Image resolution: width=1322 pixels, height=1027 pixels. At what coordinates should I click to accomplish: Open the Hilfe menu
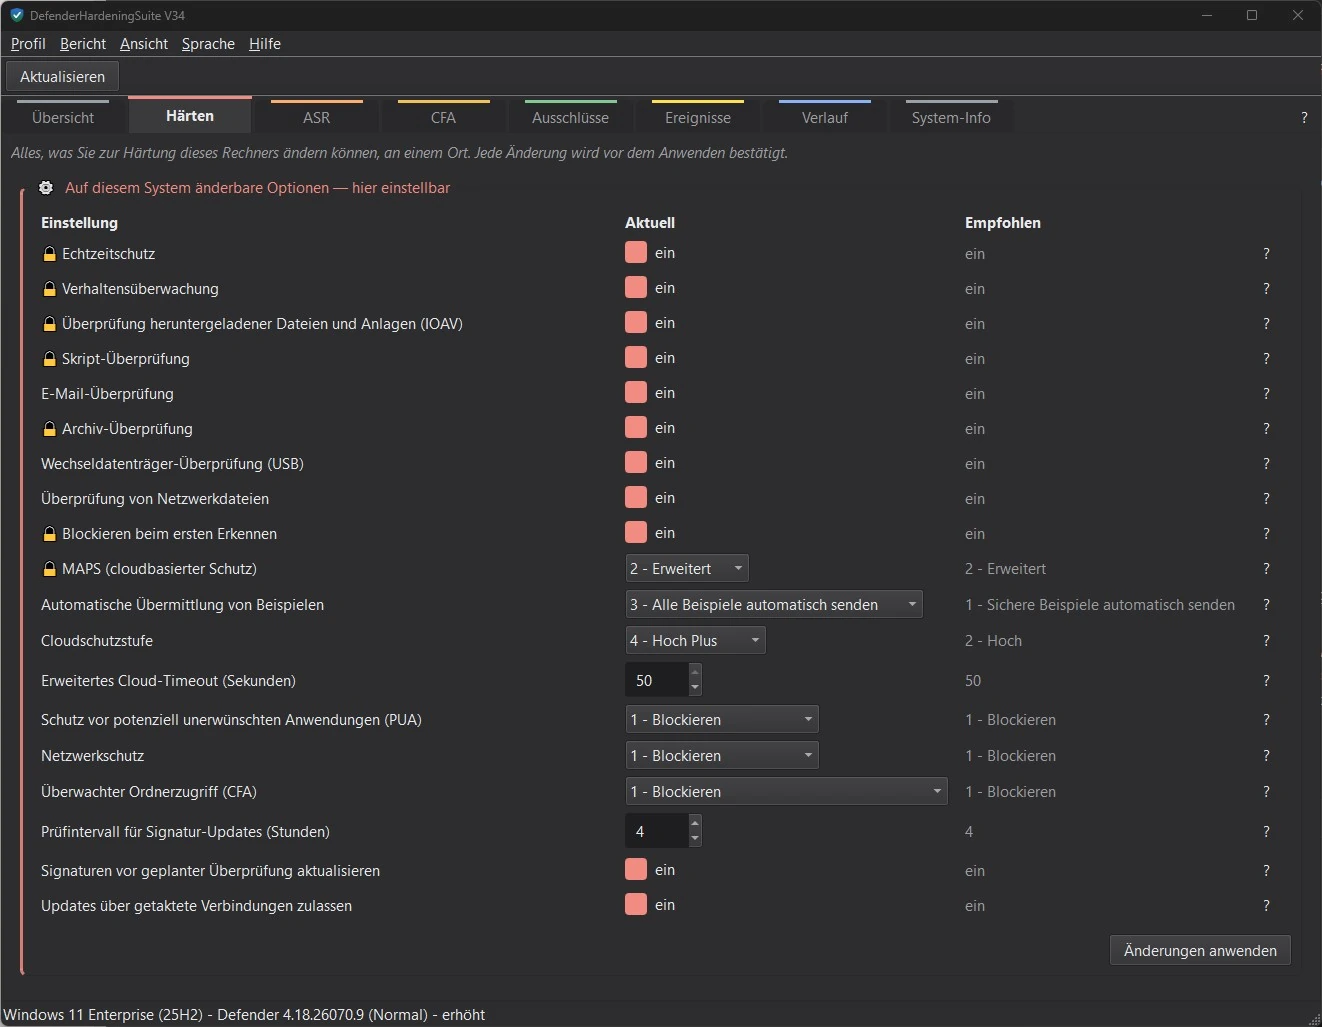(265, 44)
